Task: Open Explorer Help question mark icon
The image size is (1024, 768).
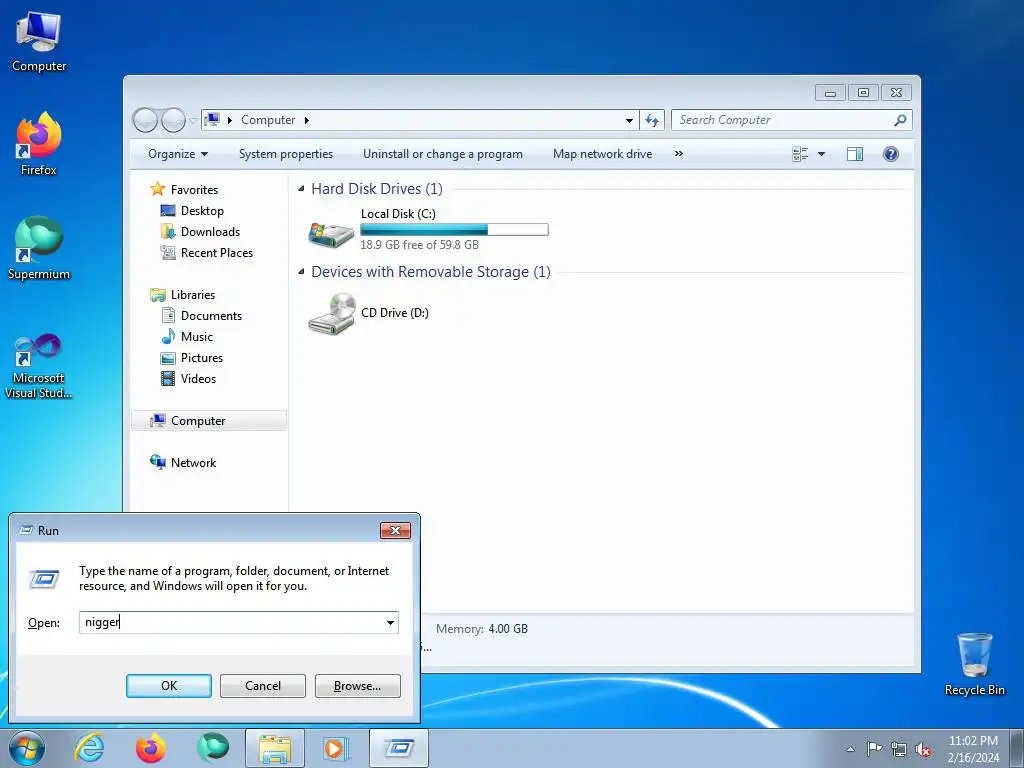Action: [x=890, y=154]
